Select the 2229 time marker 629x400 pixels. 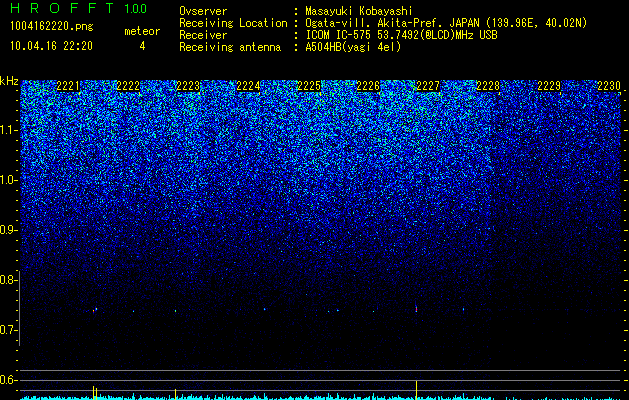tap(549, 86)
